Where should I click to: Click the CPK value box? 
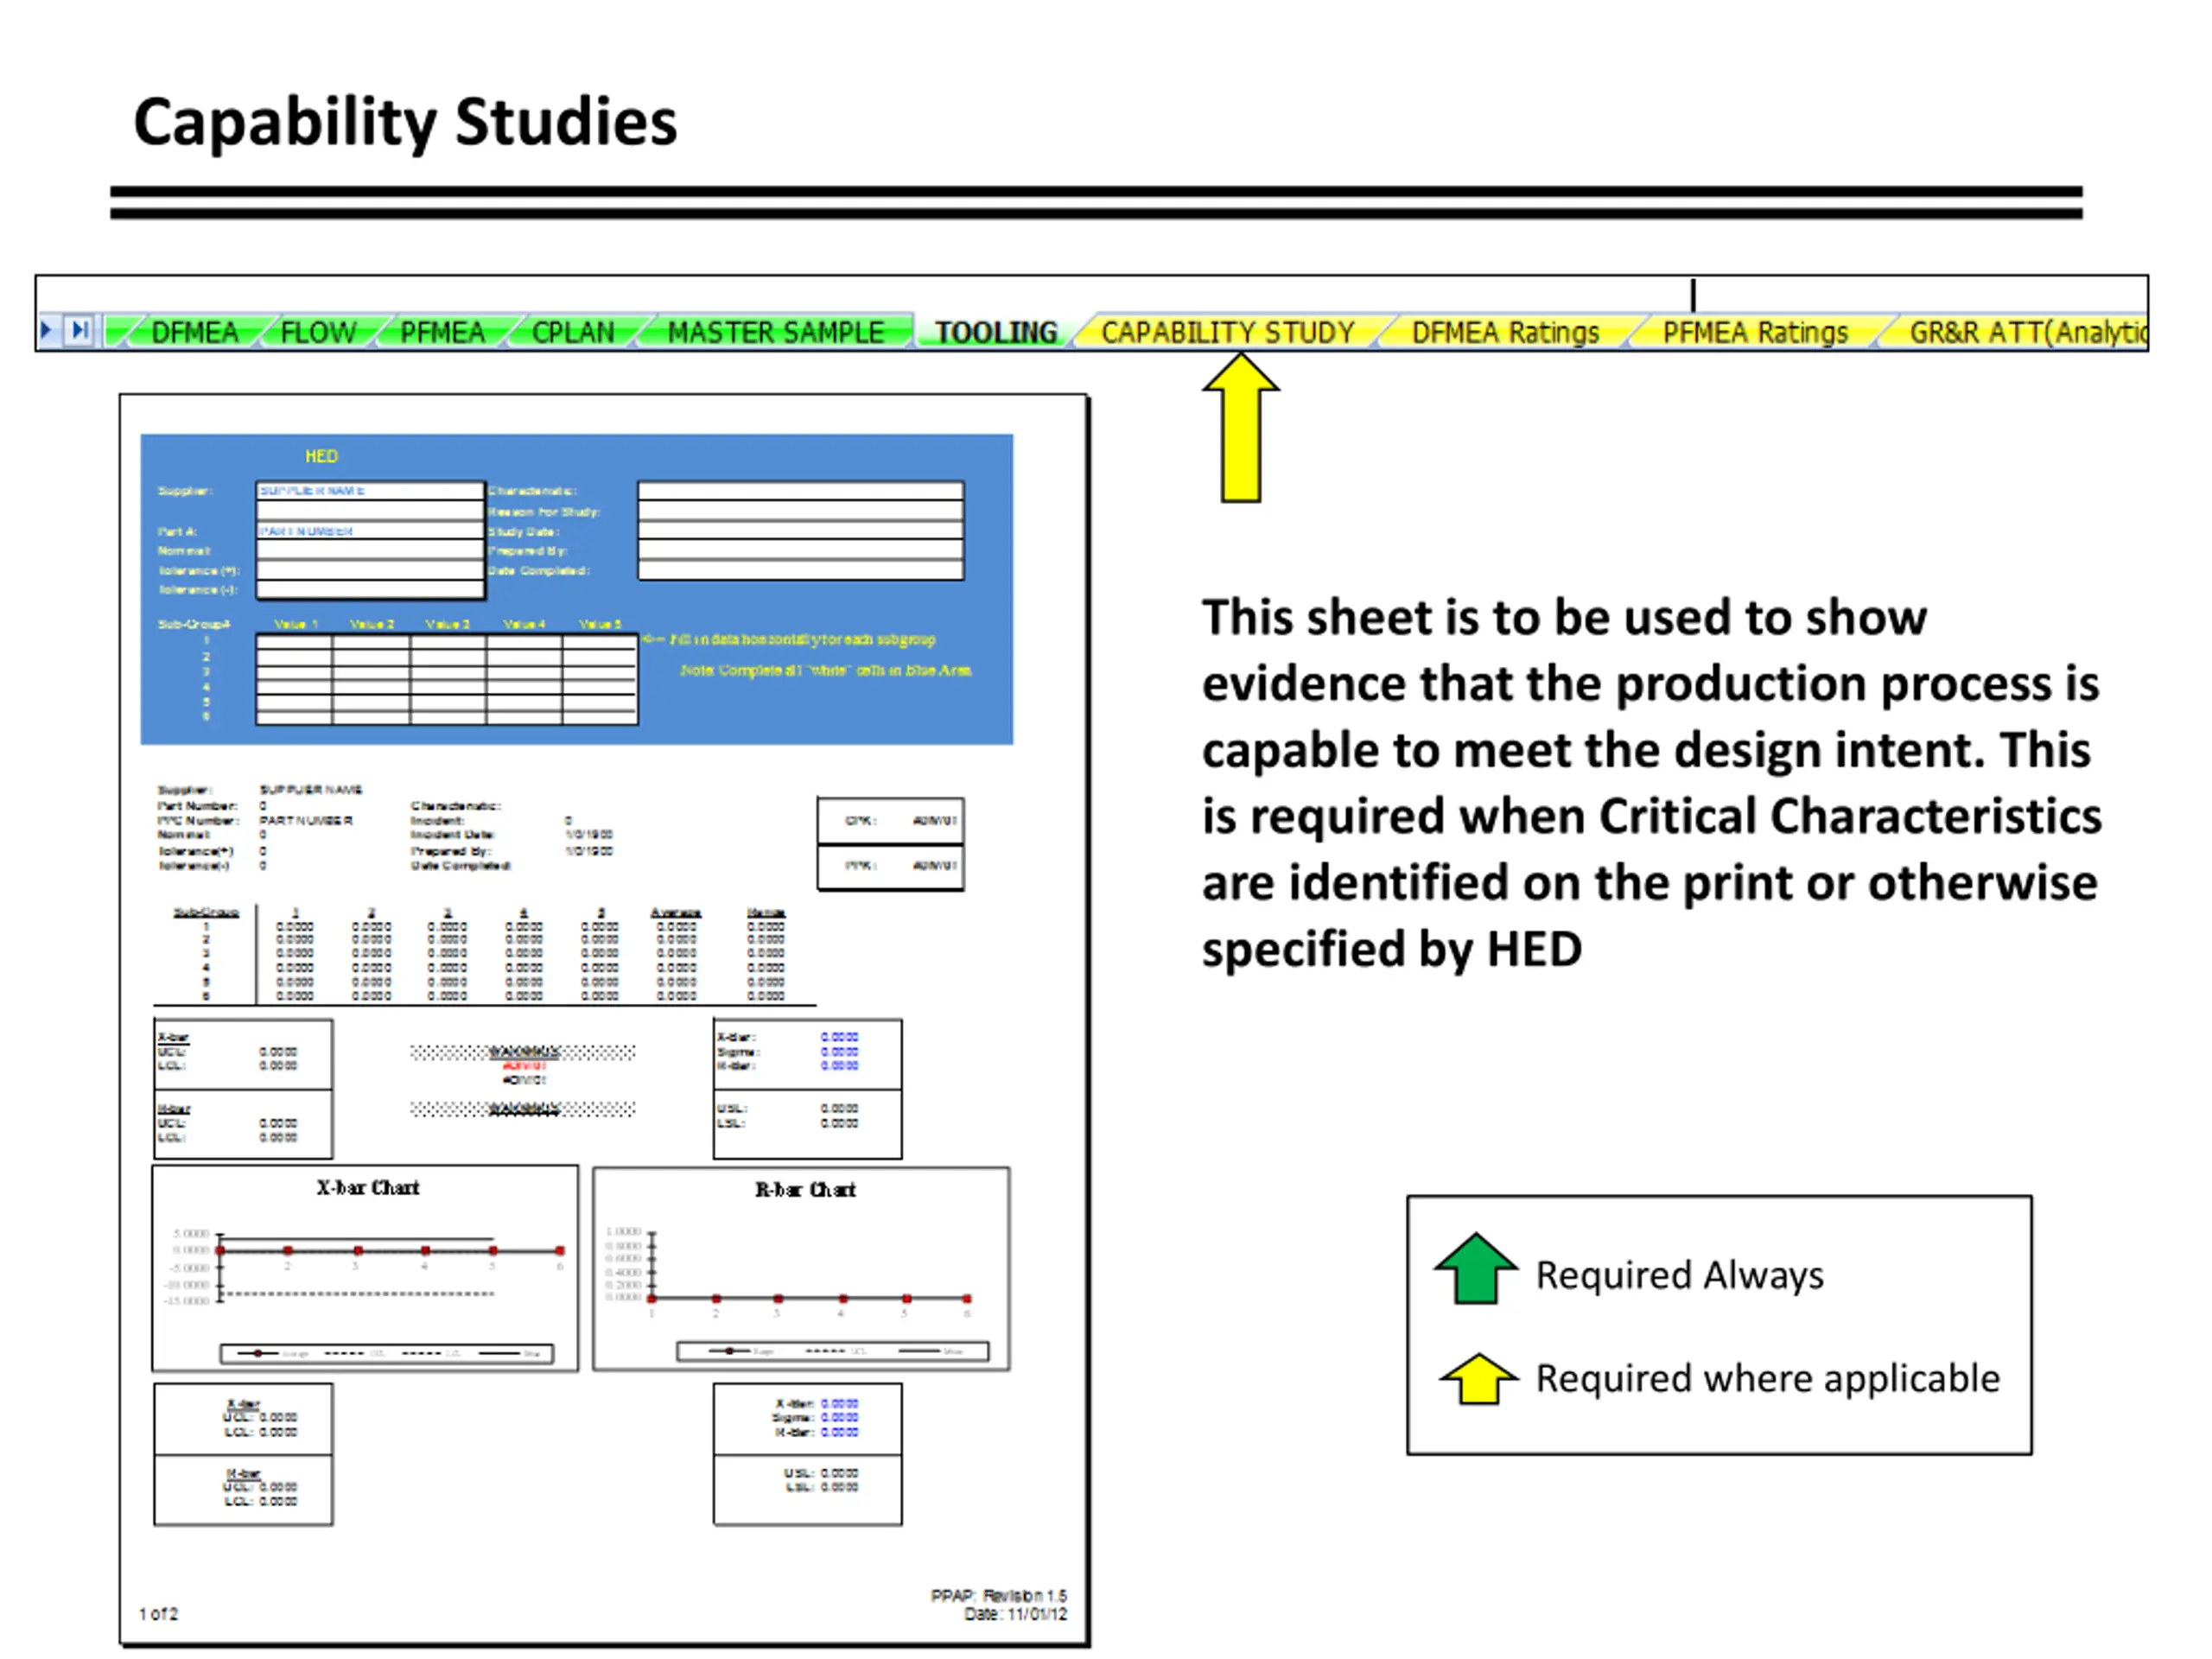pyautogui.click(x=891, y=821)
